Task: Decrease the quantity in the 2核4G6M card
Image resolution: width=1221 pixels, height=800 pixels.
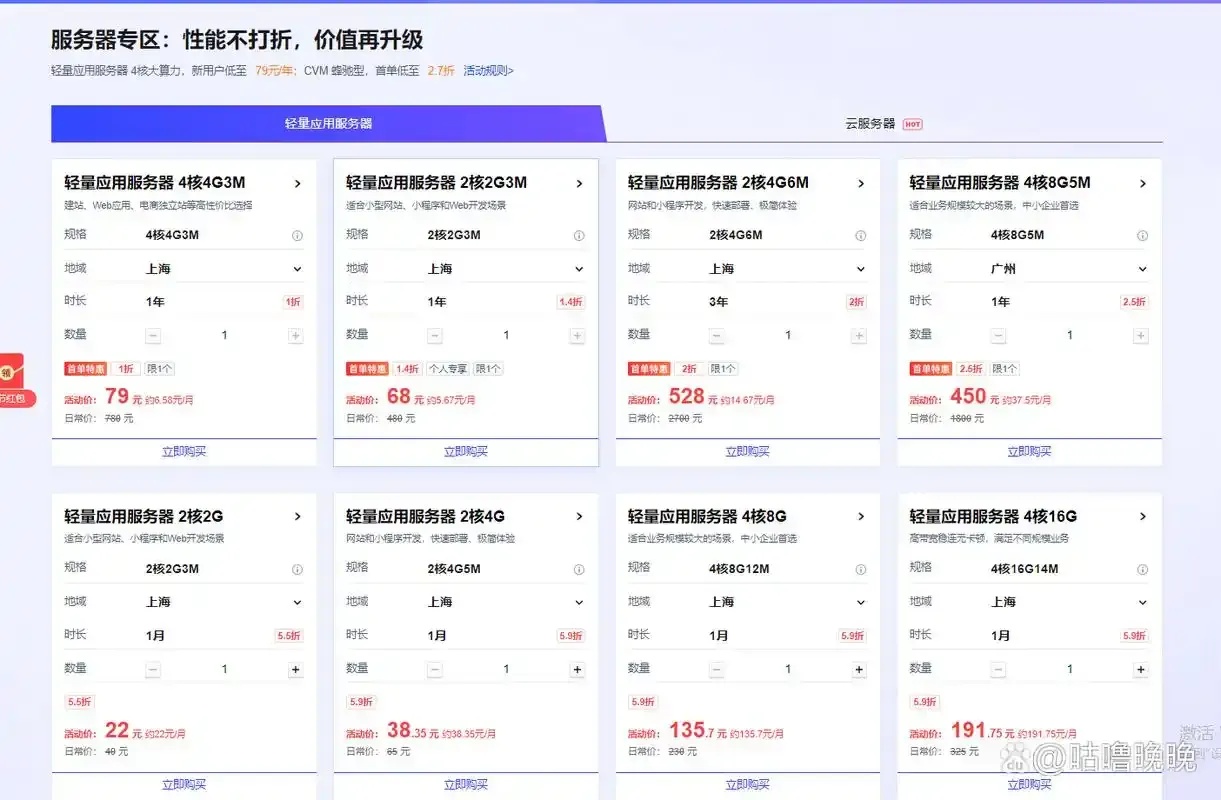Action: tap(717, 336)
